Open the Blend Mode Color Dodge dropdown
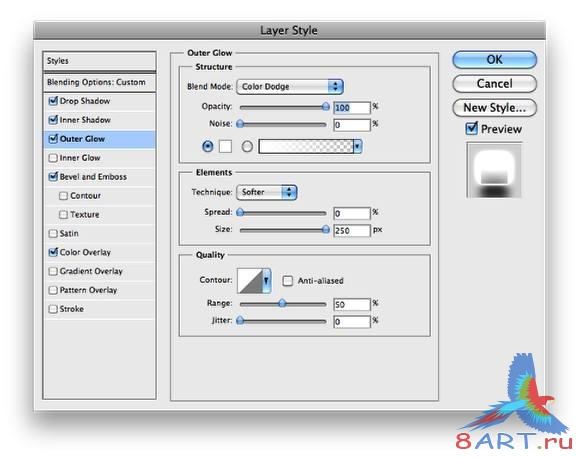 (x=290, y=87)
